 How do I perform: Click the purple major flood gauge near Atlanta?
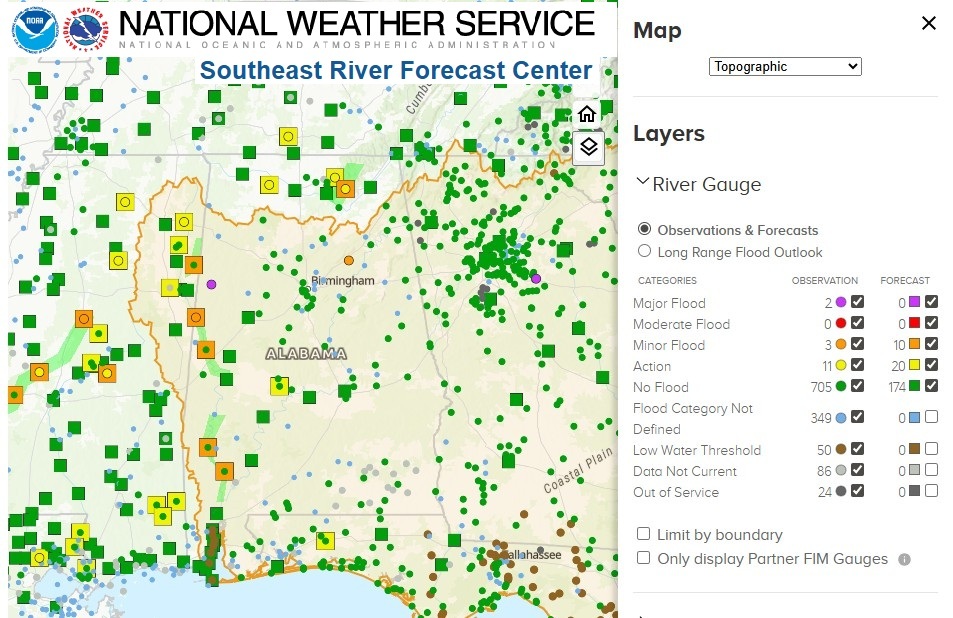pyautogui.click(x=536, y=279)
